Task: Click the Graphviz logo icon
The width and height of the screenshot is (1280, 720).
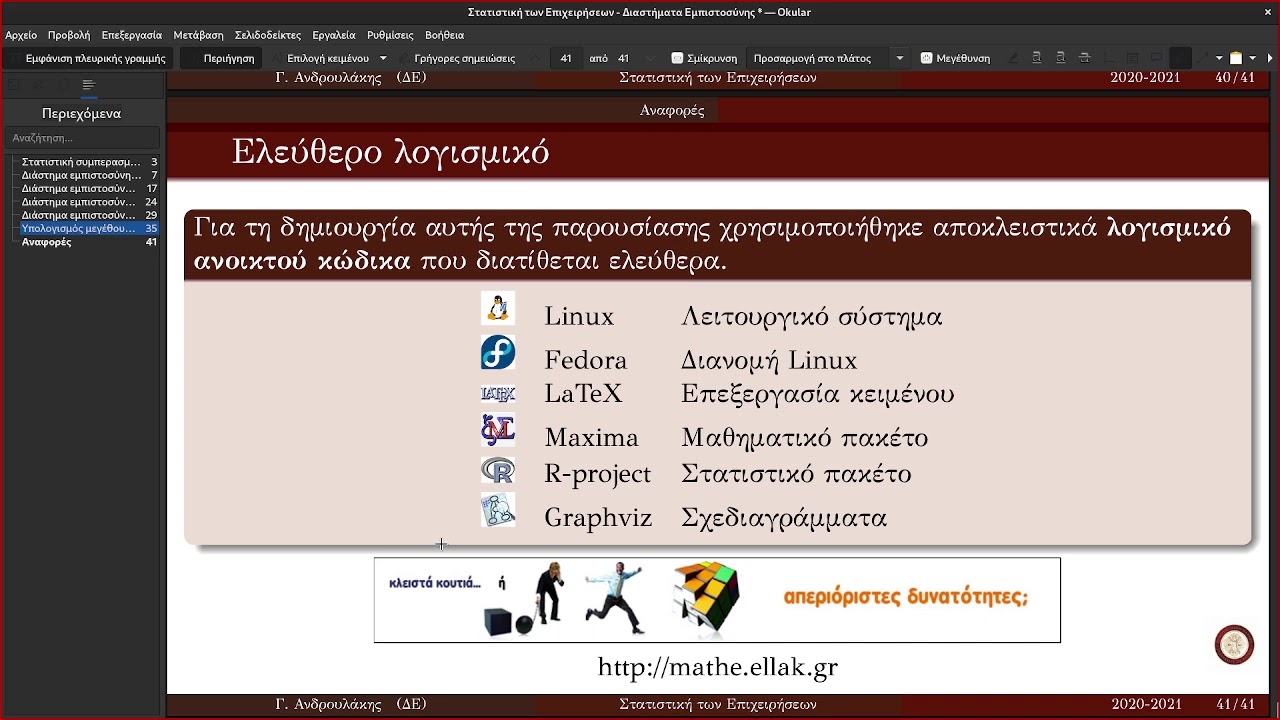Action: coord(498,511)
